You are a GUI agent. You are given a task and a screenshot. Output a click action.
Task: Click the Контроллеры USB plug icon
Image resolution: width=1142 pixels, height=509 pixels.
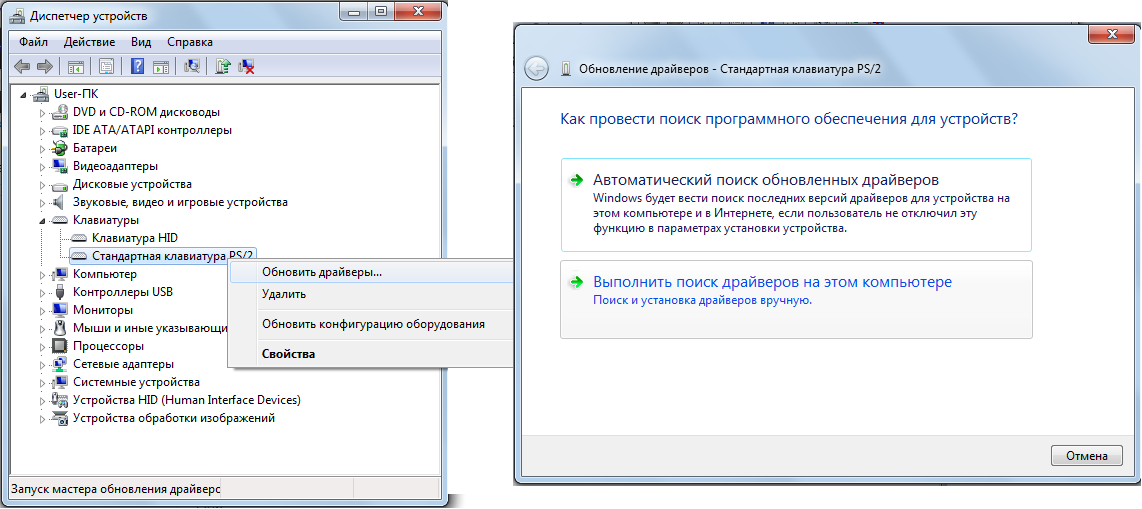[61, 292]
